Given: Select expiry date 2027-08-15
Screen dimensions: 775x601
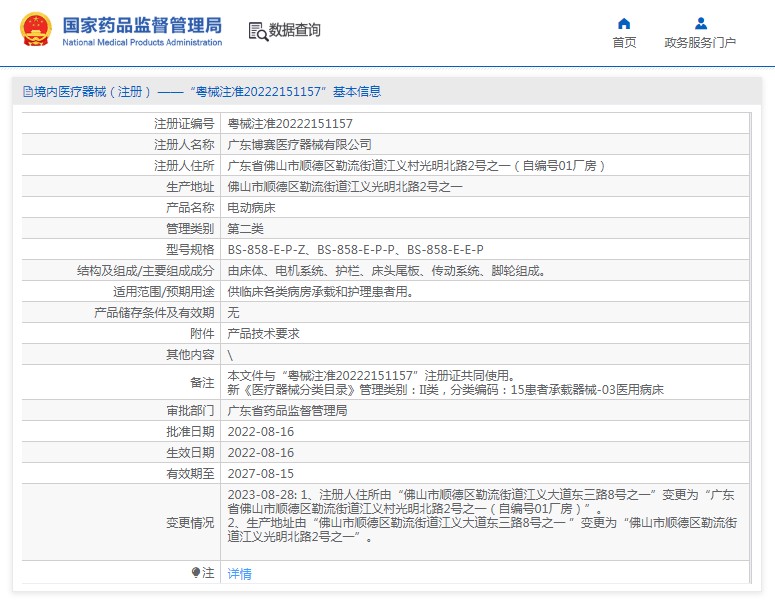Looking at the screenshot, I should [260, 473].
